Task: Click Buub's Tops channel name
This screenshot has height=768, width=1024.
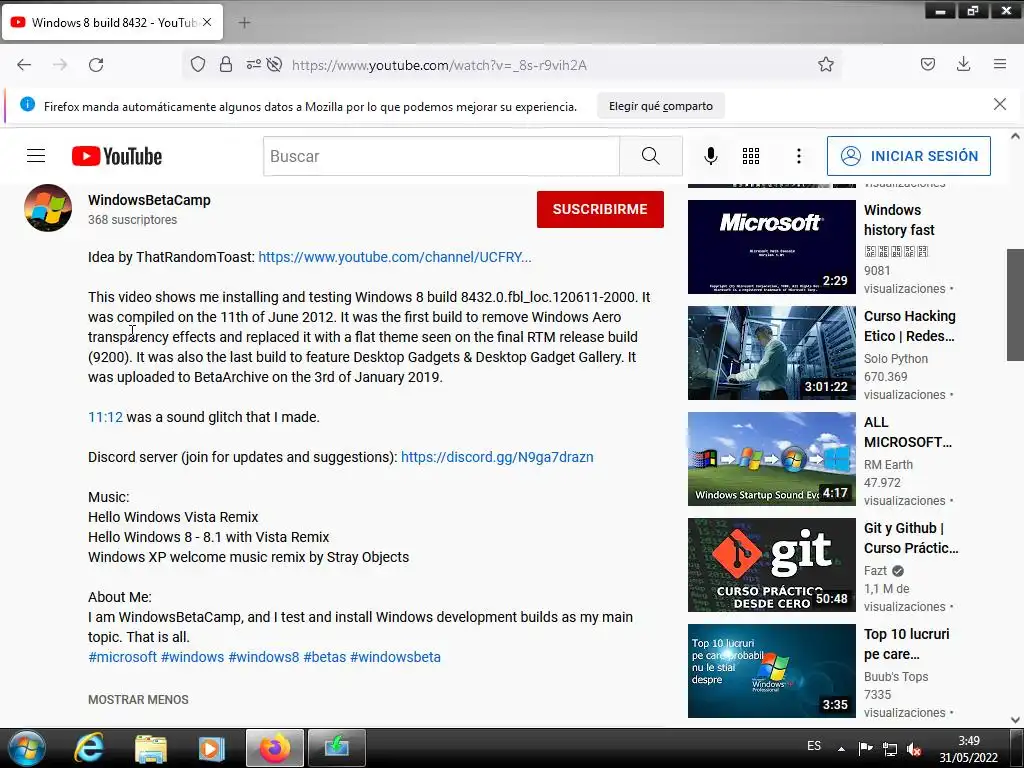Action: click(896, 677)
